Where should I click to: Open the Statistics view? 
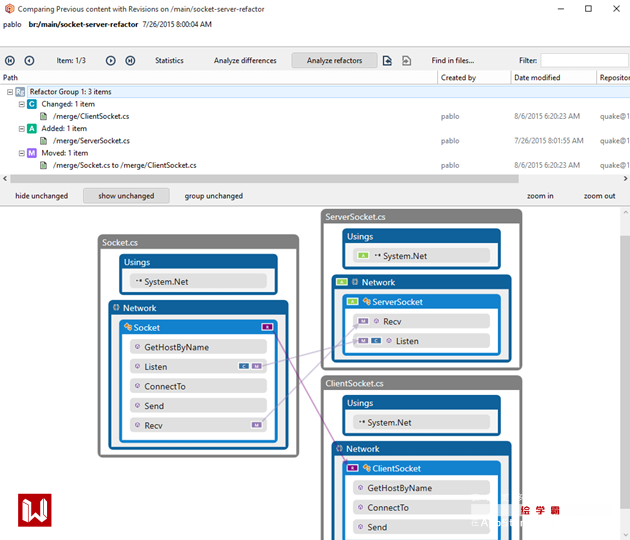pyautogui.click(x=169, y=61)
